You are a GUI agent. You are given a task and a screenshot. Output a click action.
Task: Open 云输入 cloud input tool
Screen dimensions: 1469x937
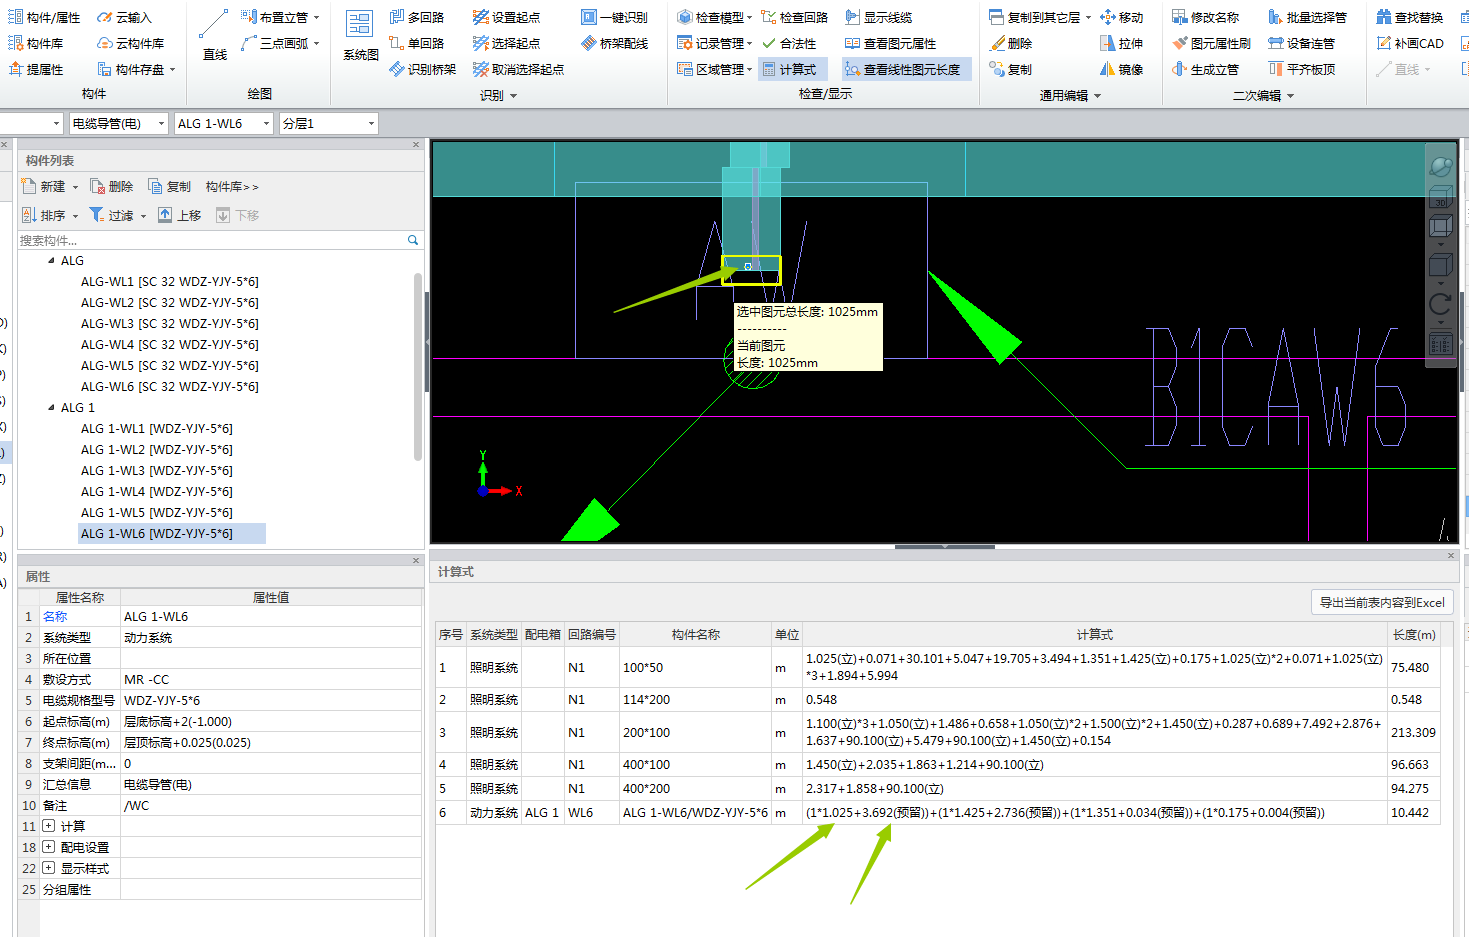tap(124, 17)
